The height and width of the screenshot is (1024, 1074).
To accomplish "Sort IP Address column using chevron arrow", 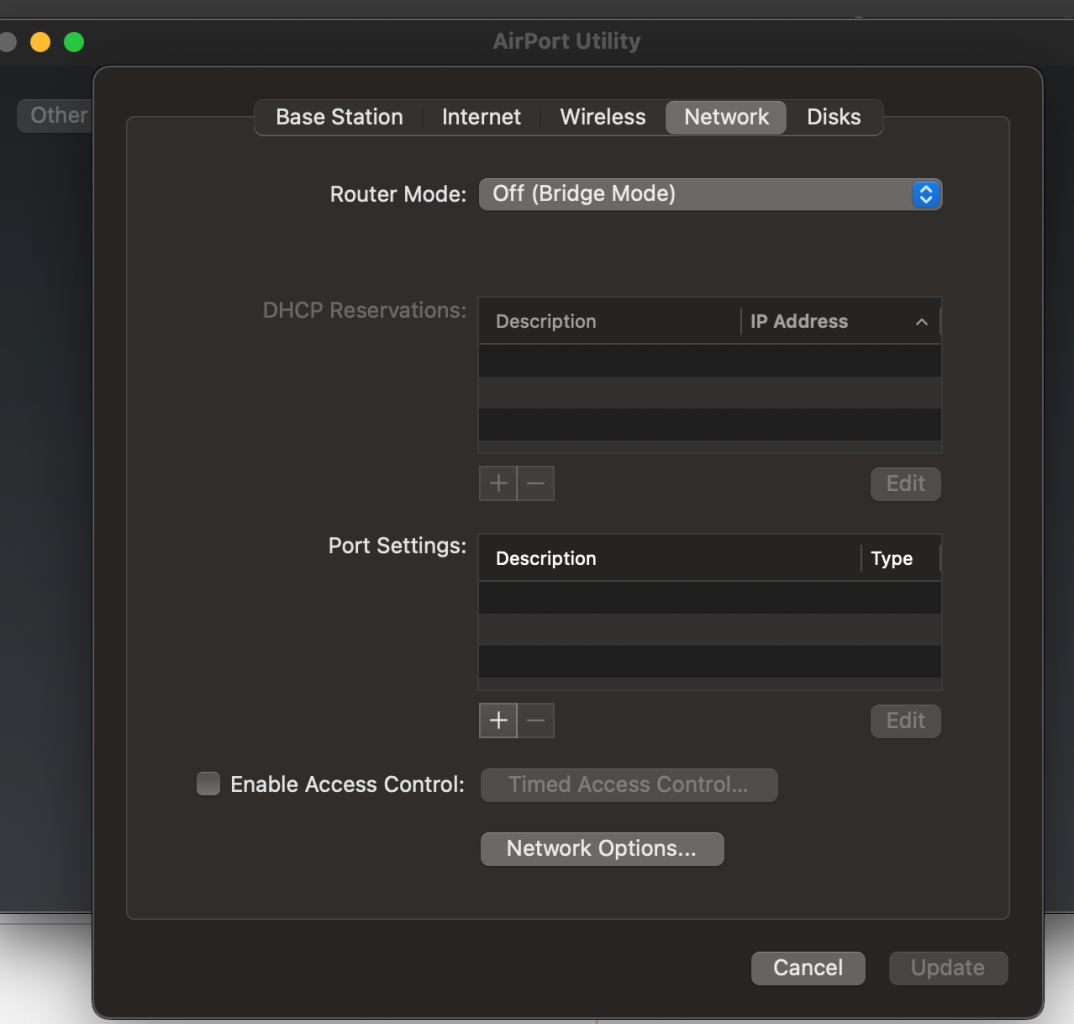I will click(922, 322).
